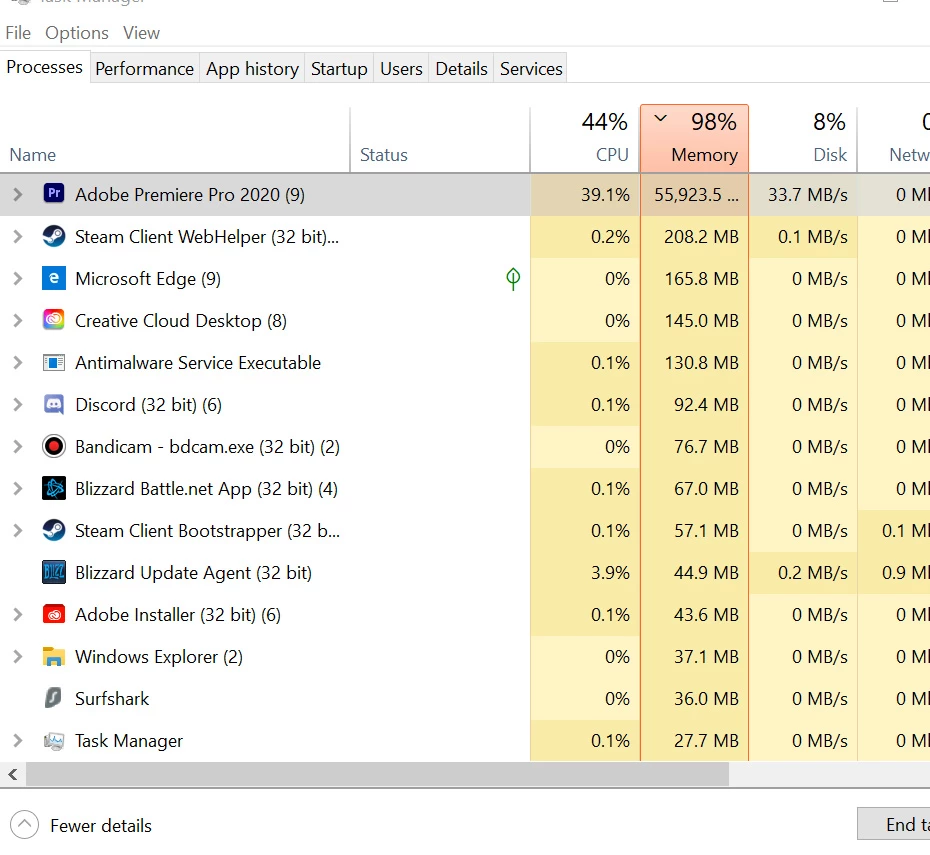Click the Fewer details arrow icon
Screen dimensions: 930x855
[24, 825]
